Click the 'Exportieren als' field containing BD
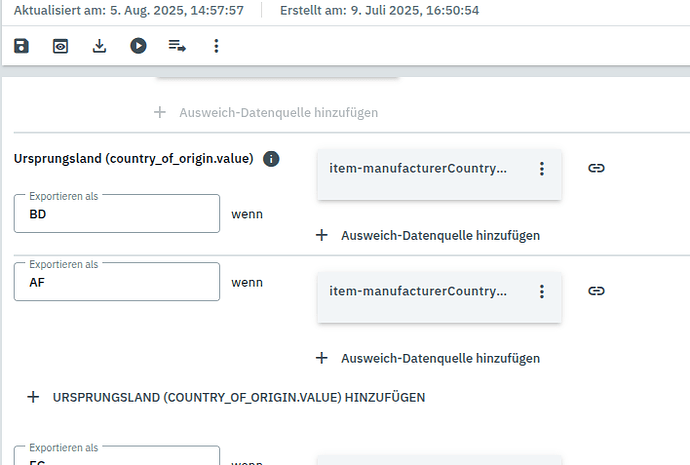This screenshot has width=690, height=465. (117, 214)
